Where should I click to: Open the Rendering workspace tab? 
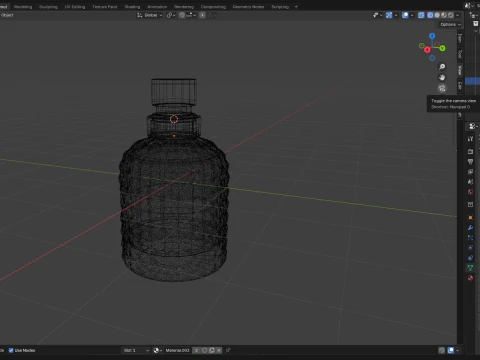point(184,7)
